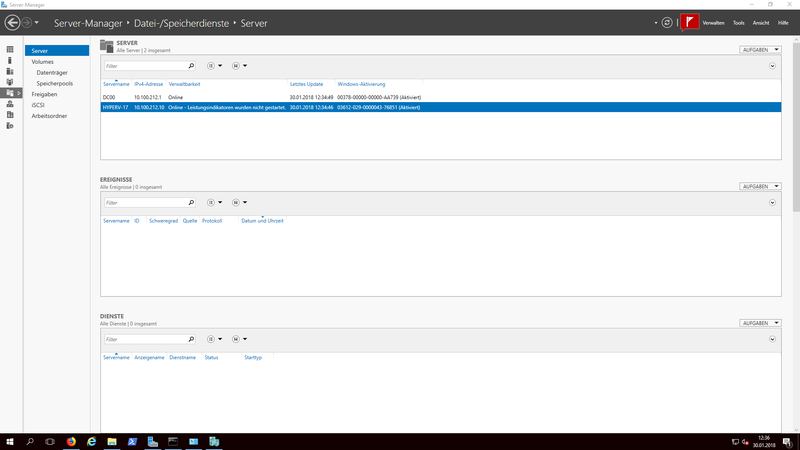The image size is (800, 450).
Task: Open the list options dropdown in Server section
Action: [x=214, y=66]
